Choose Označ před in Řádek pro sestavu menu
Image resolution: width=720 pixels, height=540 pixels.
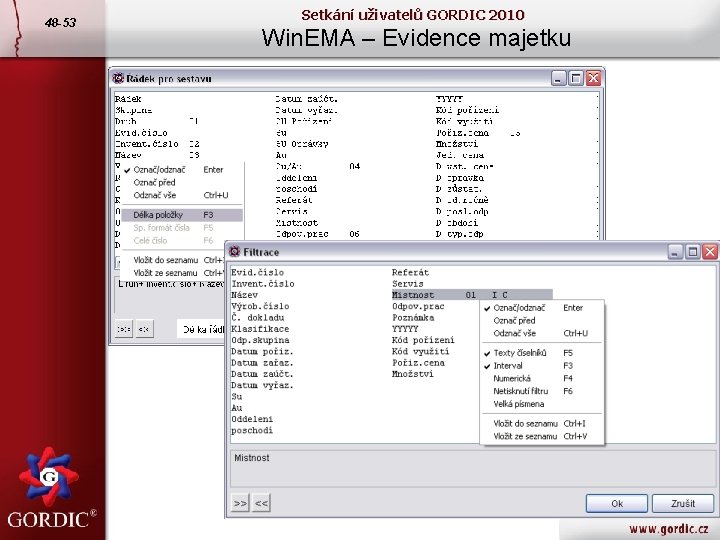click(182, 182)
